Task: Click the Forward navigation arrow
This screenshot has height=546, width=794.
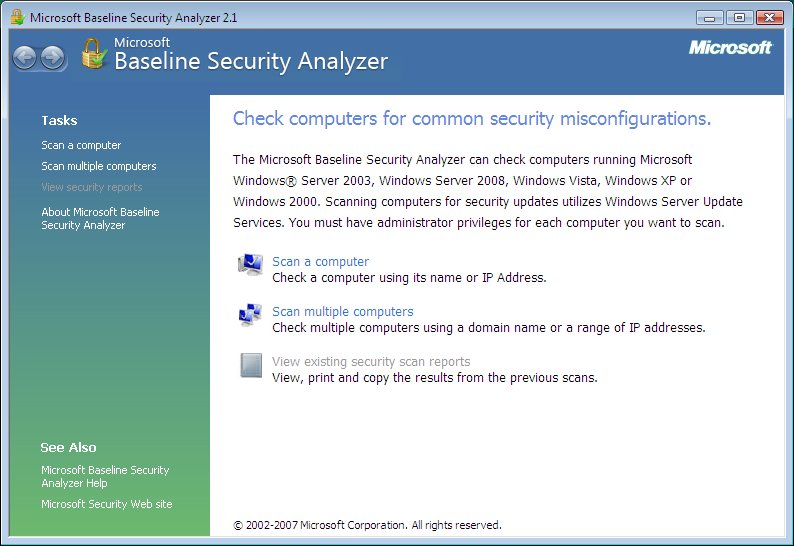Action: 53,58
